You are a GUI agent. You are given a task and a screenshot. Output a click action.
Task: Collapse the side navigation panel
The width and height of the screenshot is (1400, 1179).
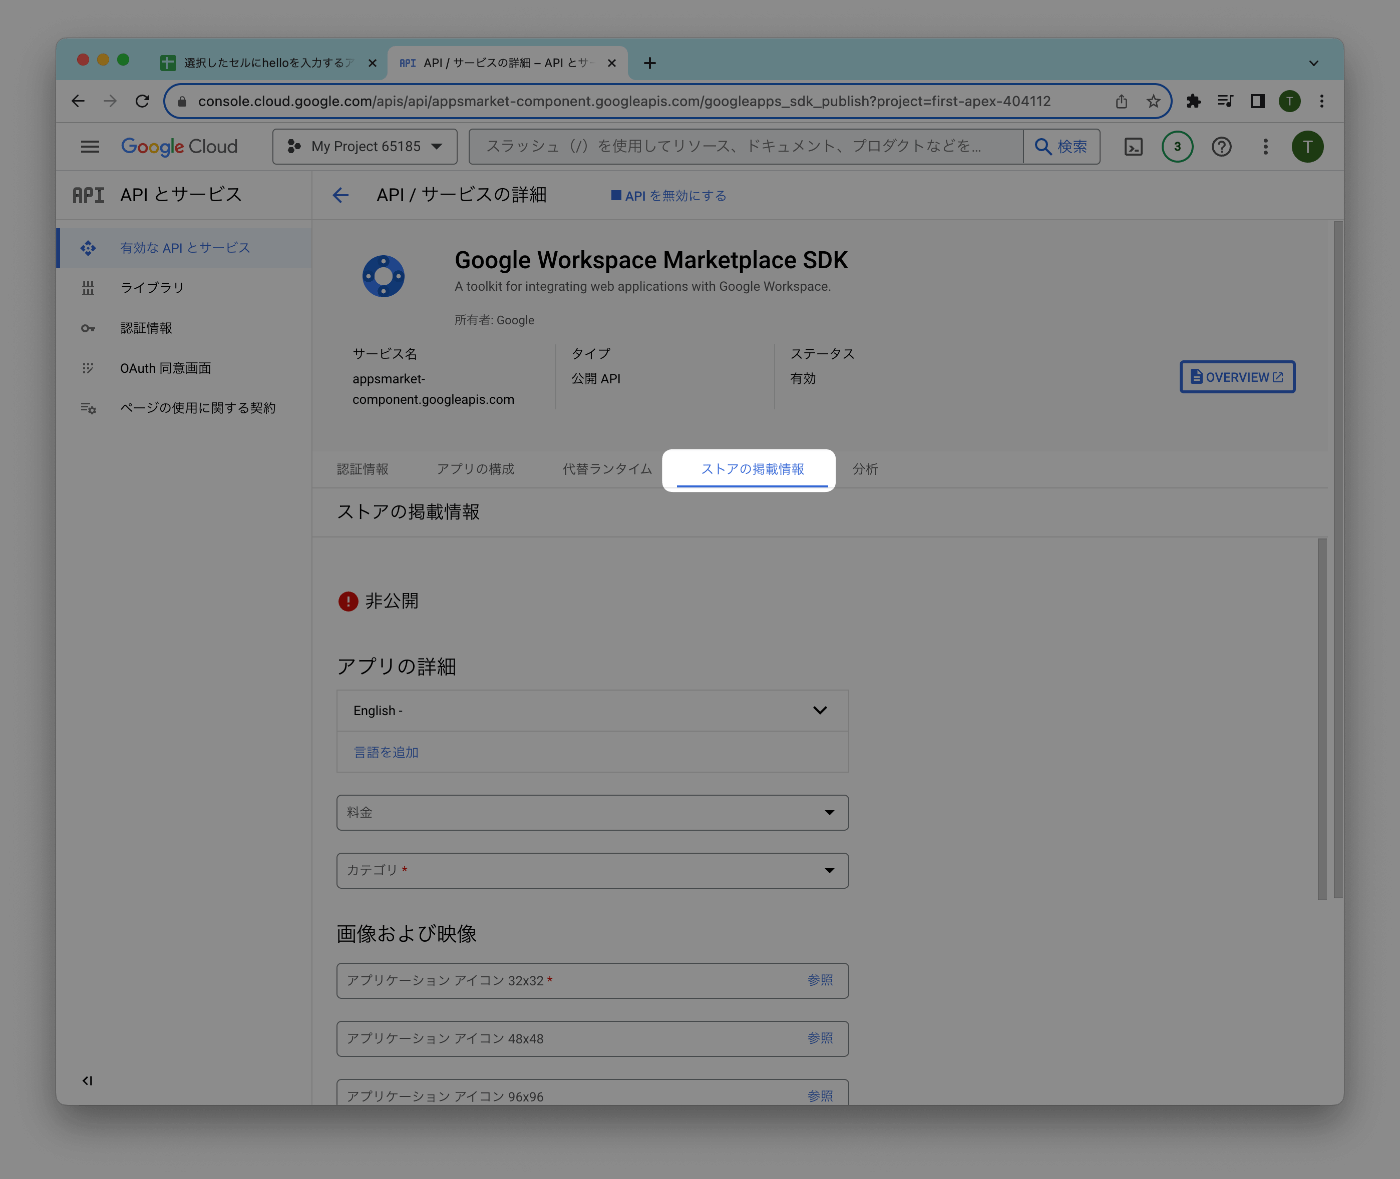(87, 1080)
